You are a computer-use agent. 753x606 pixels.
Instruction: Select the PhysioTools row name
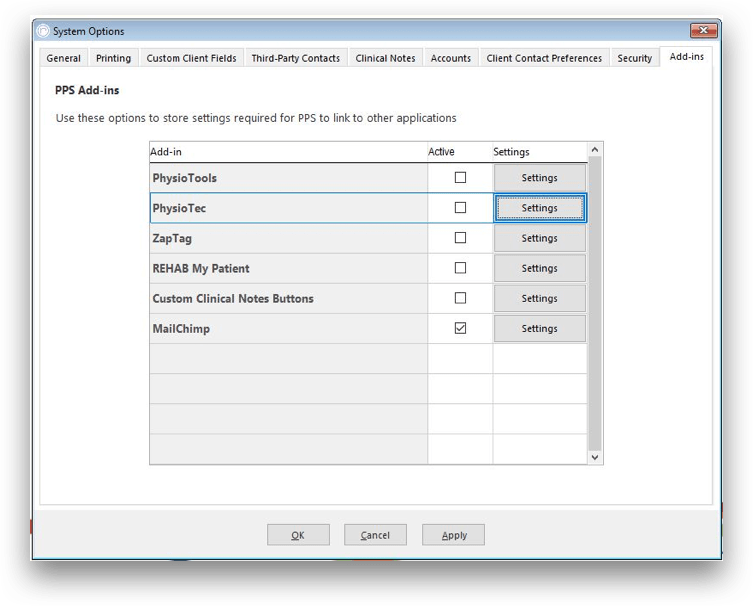point(184,178)
